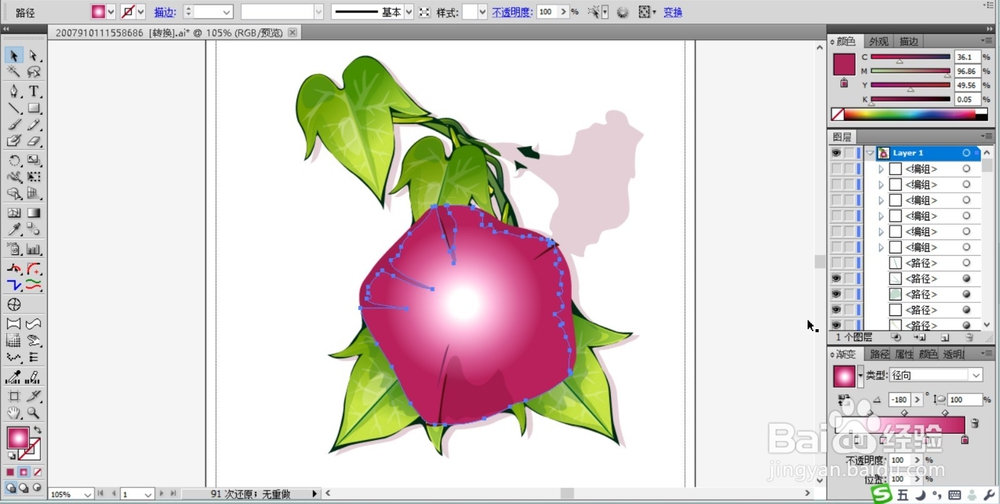
Task: Click the Sogou input method S icon
Action: pyautogui.click(x=882, y=494)
